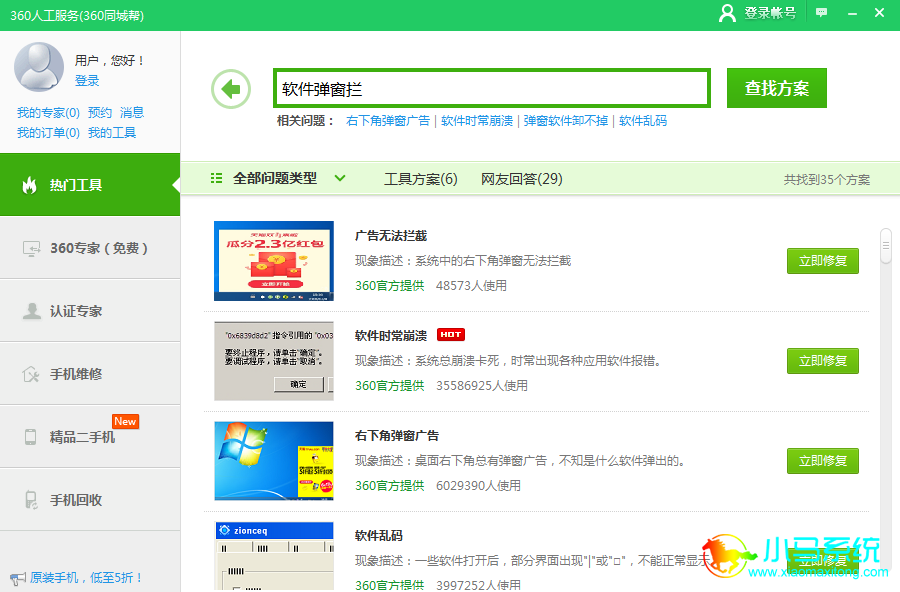The image size is (900, 592).
Task: Click the green back arrow icon
Action: (231, 89)
